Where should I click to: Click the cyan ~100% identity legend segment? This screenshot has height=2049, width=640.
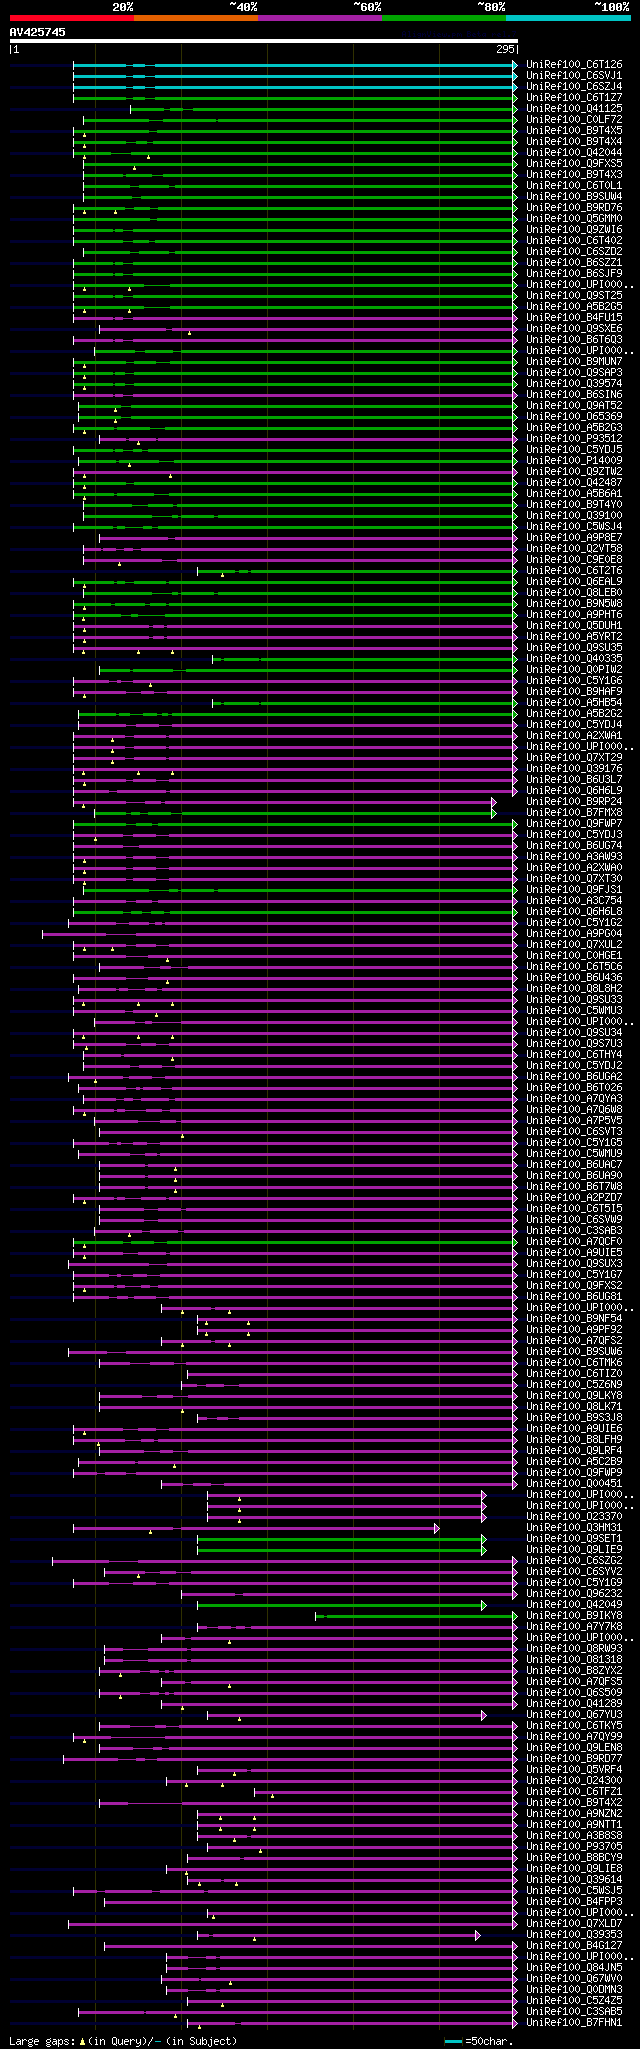point(568,18)
